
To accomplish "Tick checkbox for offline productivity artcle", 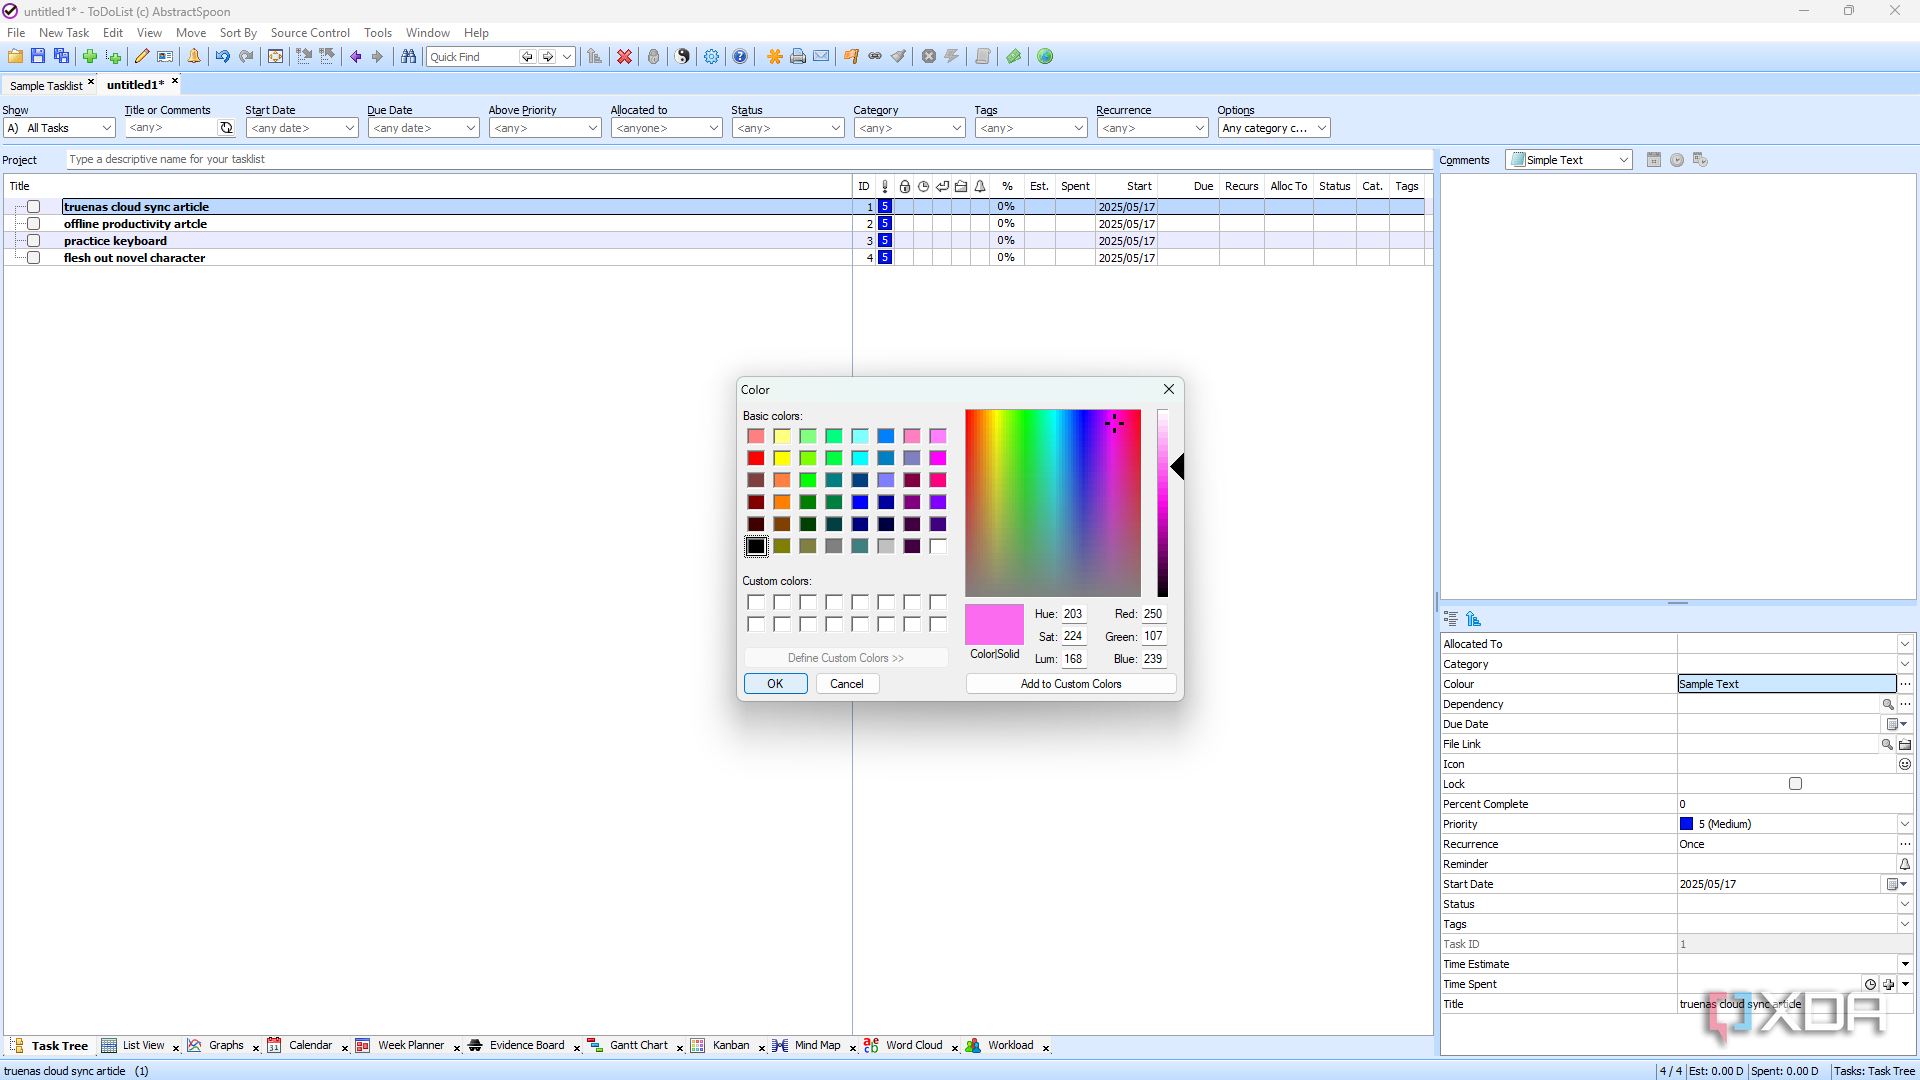I will pos(33,224).
